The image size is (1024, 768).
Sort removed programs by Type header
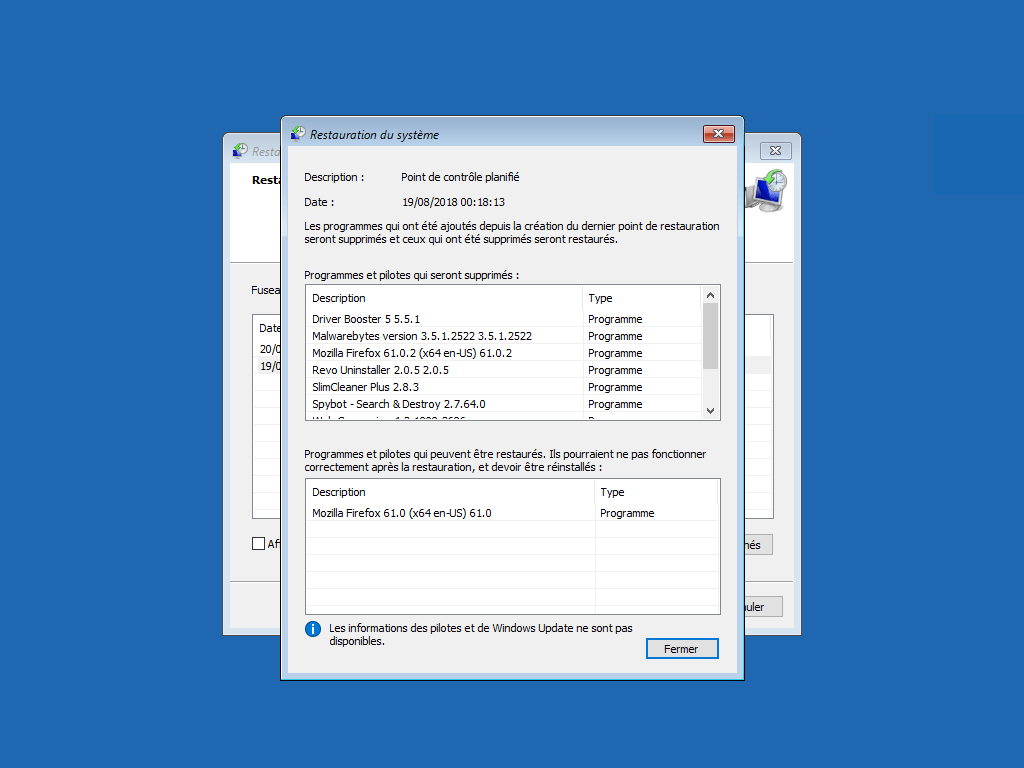[x=641, y=298]
